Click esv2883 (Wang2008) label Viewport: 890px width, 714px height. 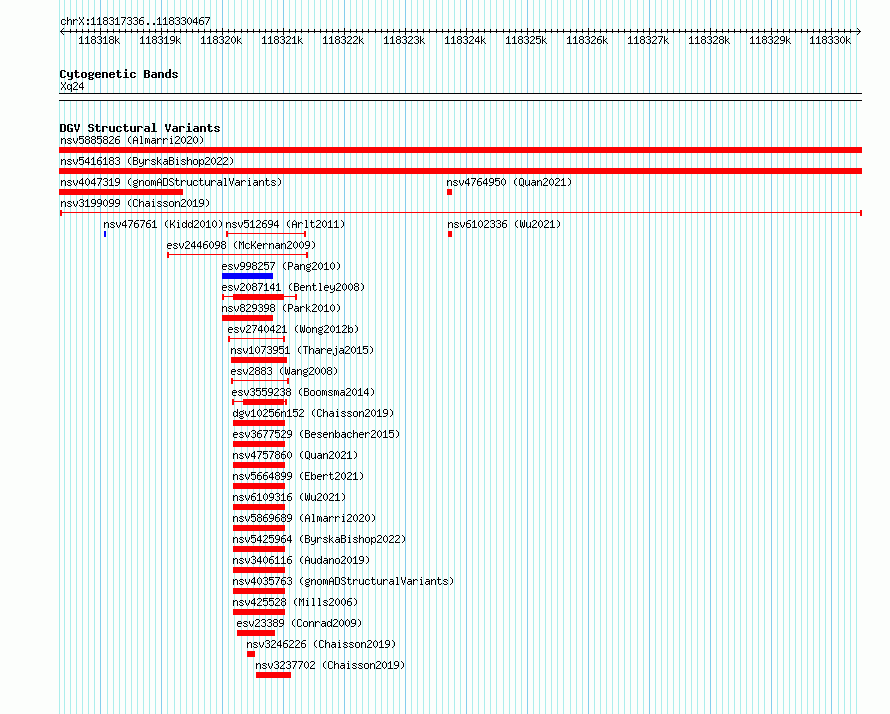(284, 371)
